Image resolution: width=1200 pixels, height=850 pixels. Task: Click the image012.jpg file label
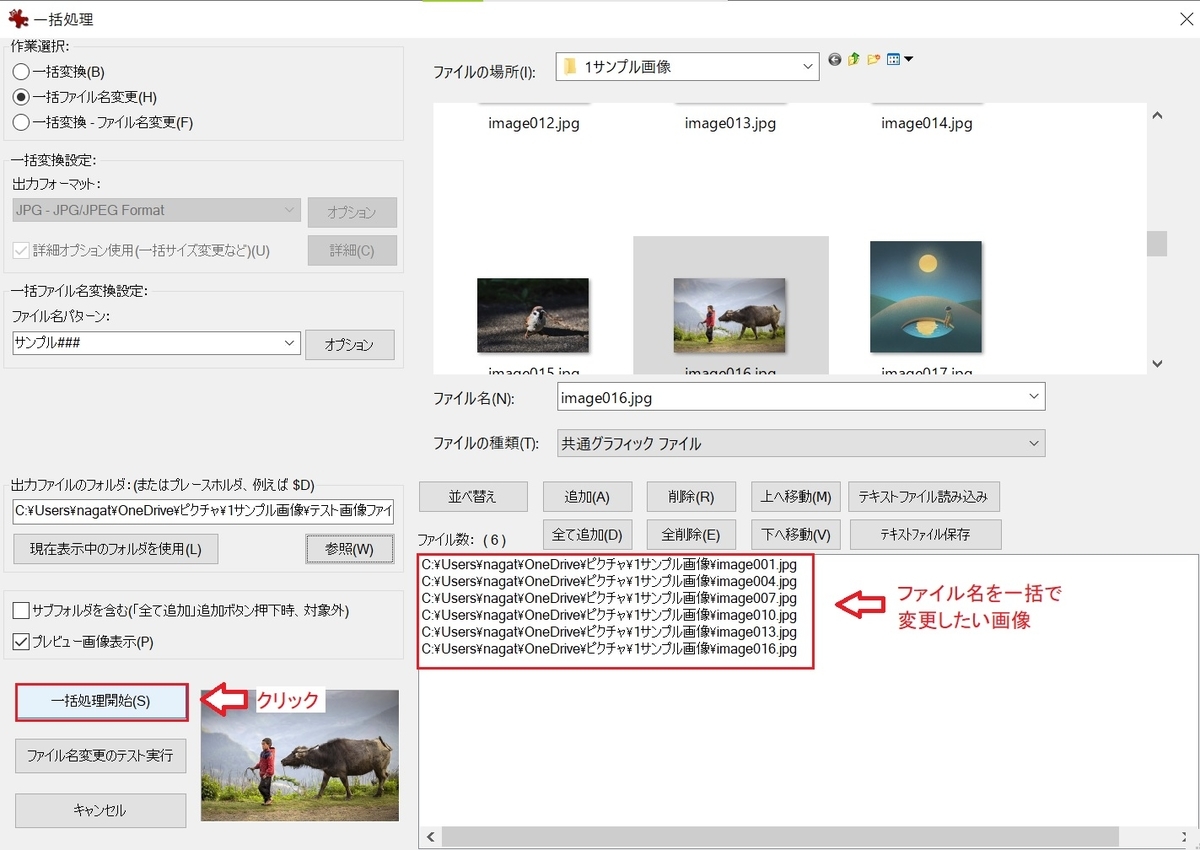tap(534, 123)
